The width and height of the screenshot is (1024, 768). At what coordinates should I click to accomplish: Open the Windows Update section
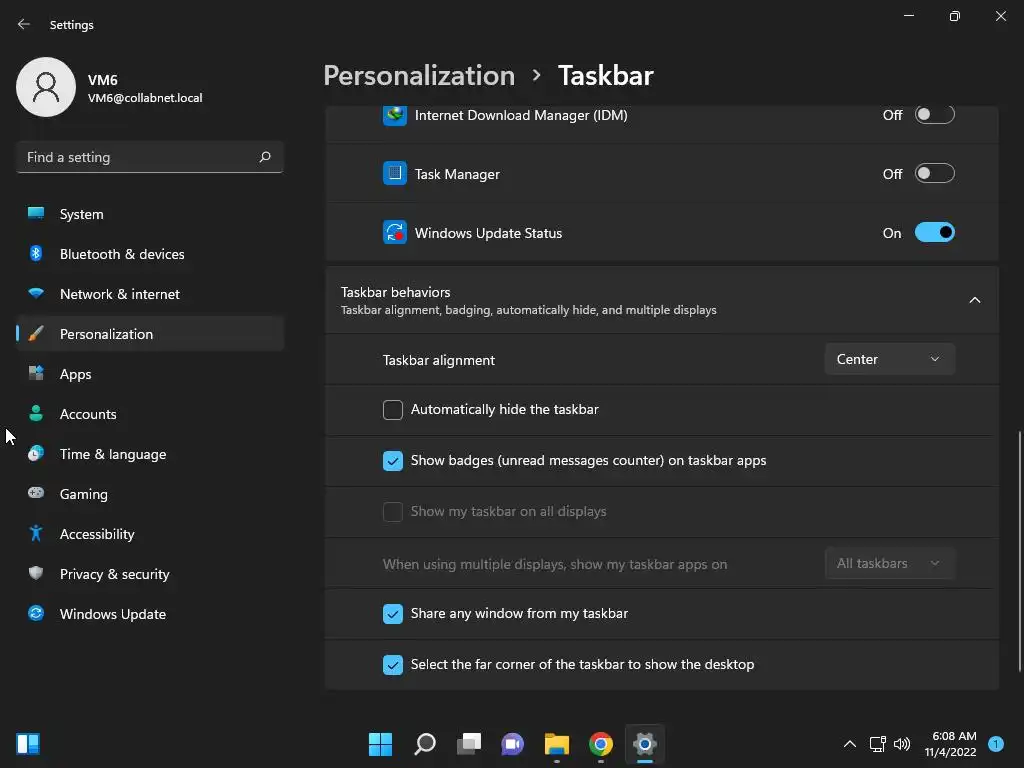pos(112,614)
